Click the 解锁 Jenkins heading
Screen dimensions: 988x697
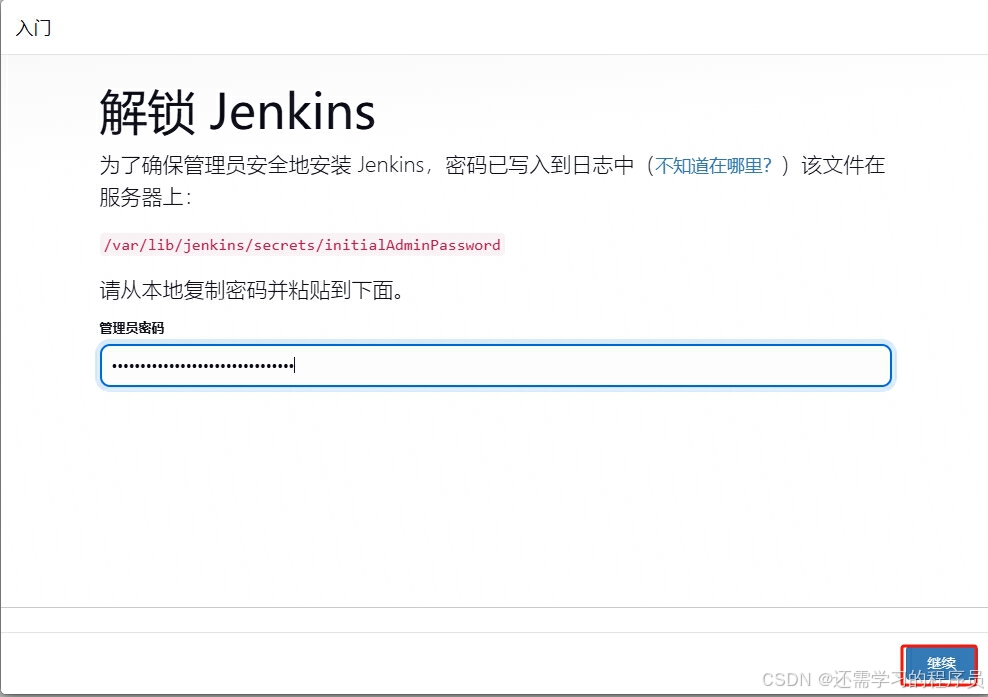237,112
